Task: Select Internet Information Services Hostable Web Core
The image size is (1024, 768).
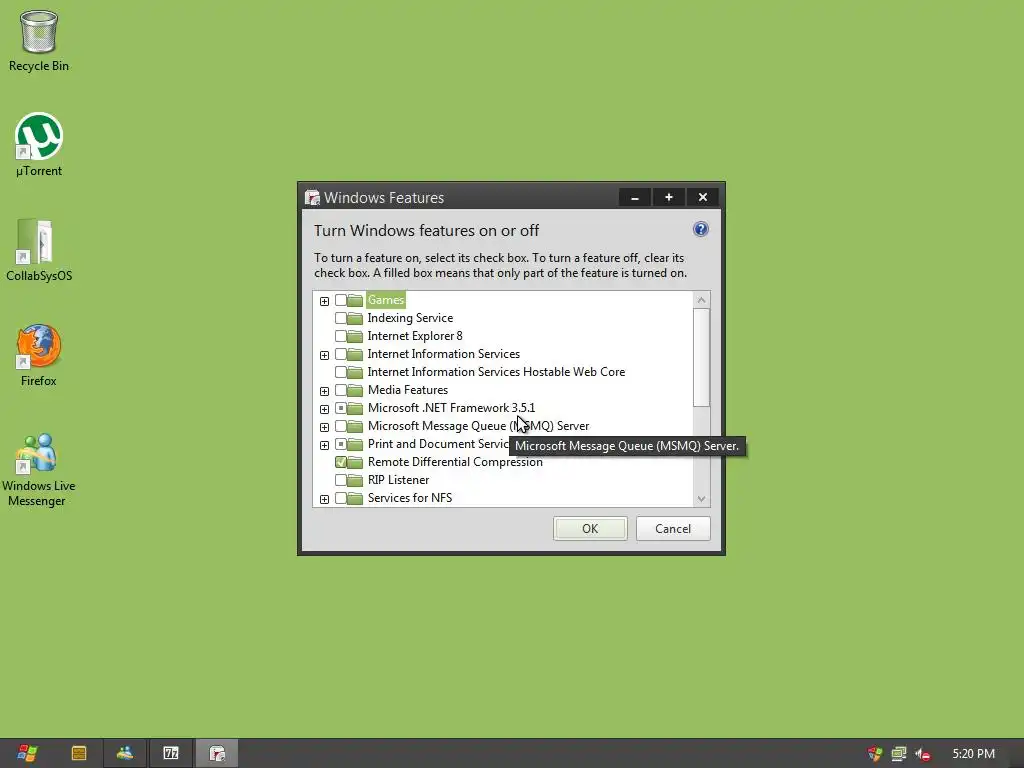Action: coord(496,372)
